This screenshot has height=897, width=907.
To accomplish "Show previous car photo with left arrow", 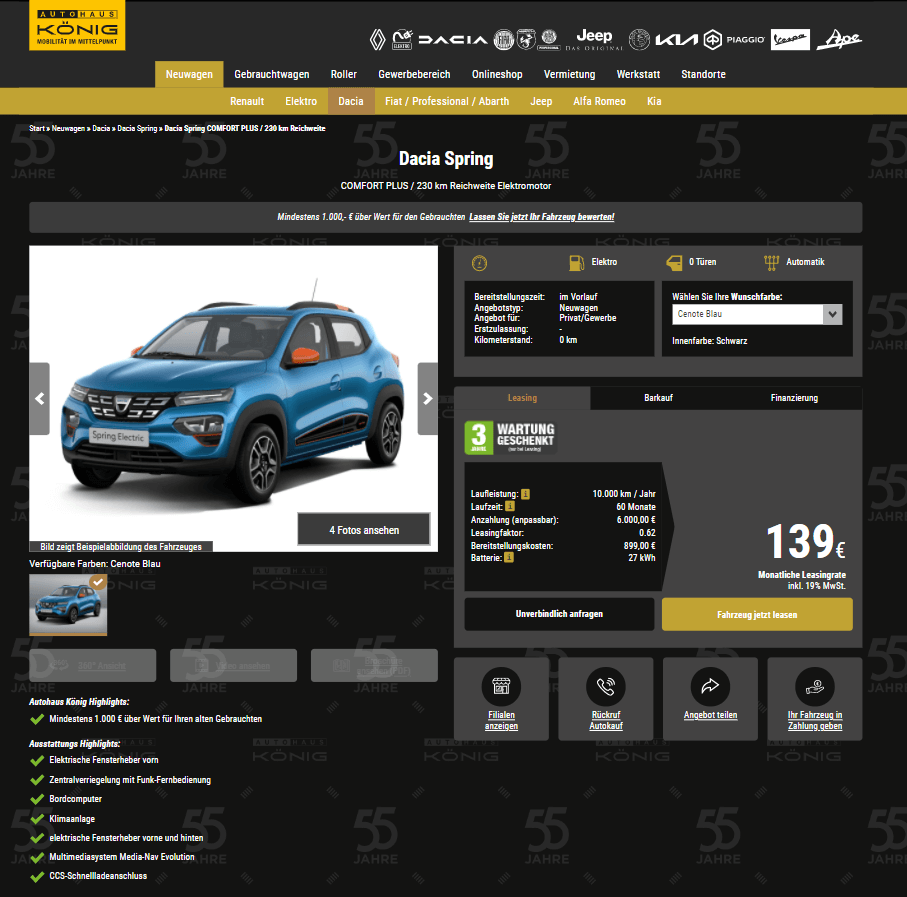I will (39, 398).
